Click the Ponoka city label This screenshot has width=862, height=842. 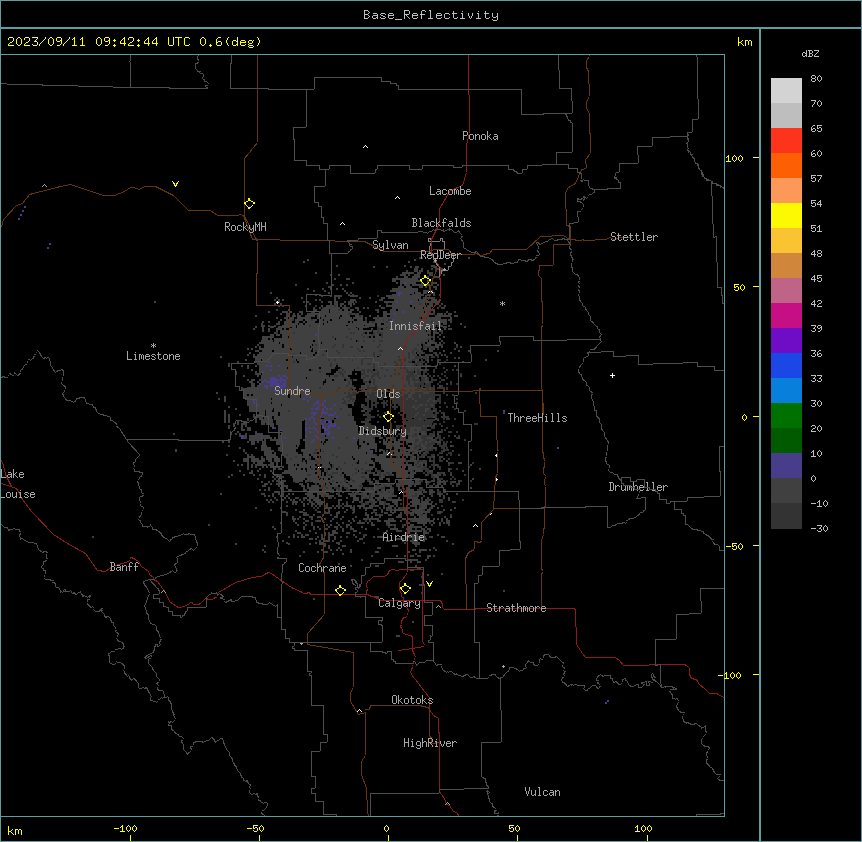coord(480,136)
